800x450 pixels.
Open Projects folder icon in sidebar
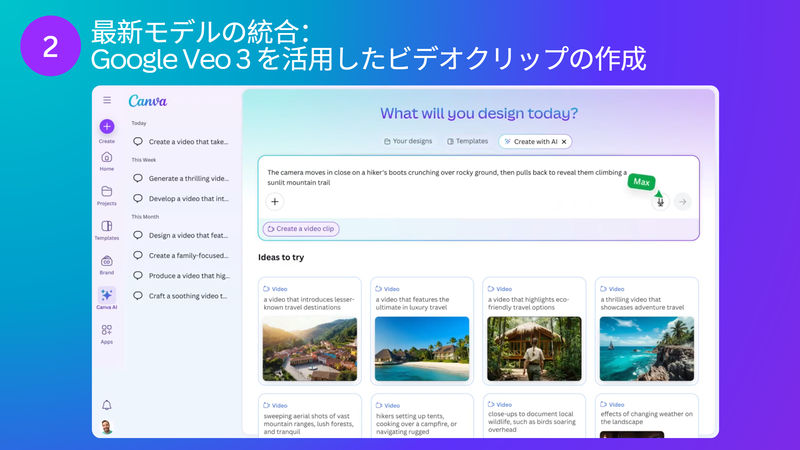coord(107,191)
